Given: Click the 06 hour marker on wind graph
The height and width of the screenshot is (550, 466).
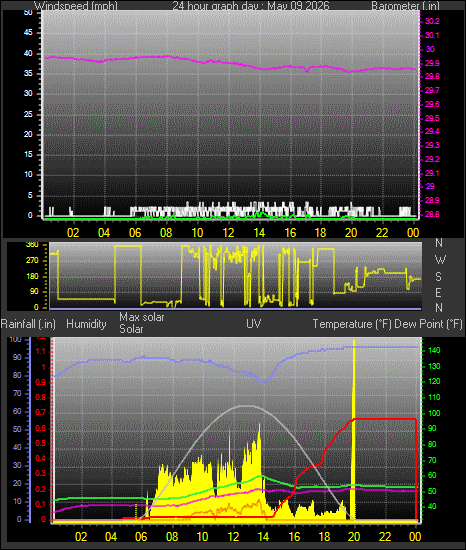Looking at the screenshot, I should click(x=135, y=233).
